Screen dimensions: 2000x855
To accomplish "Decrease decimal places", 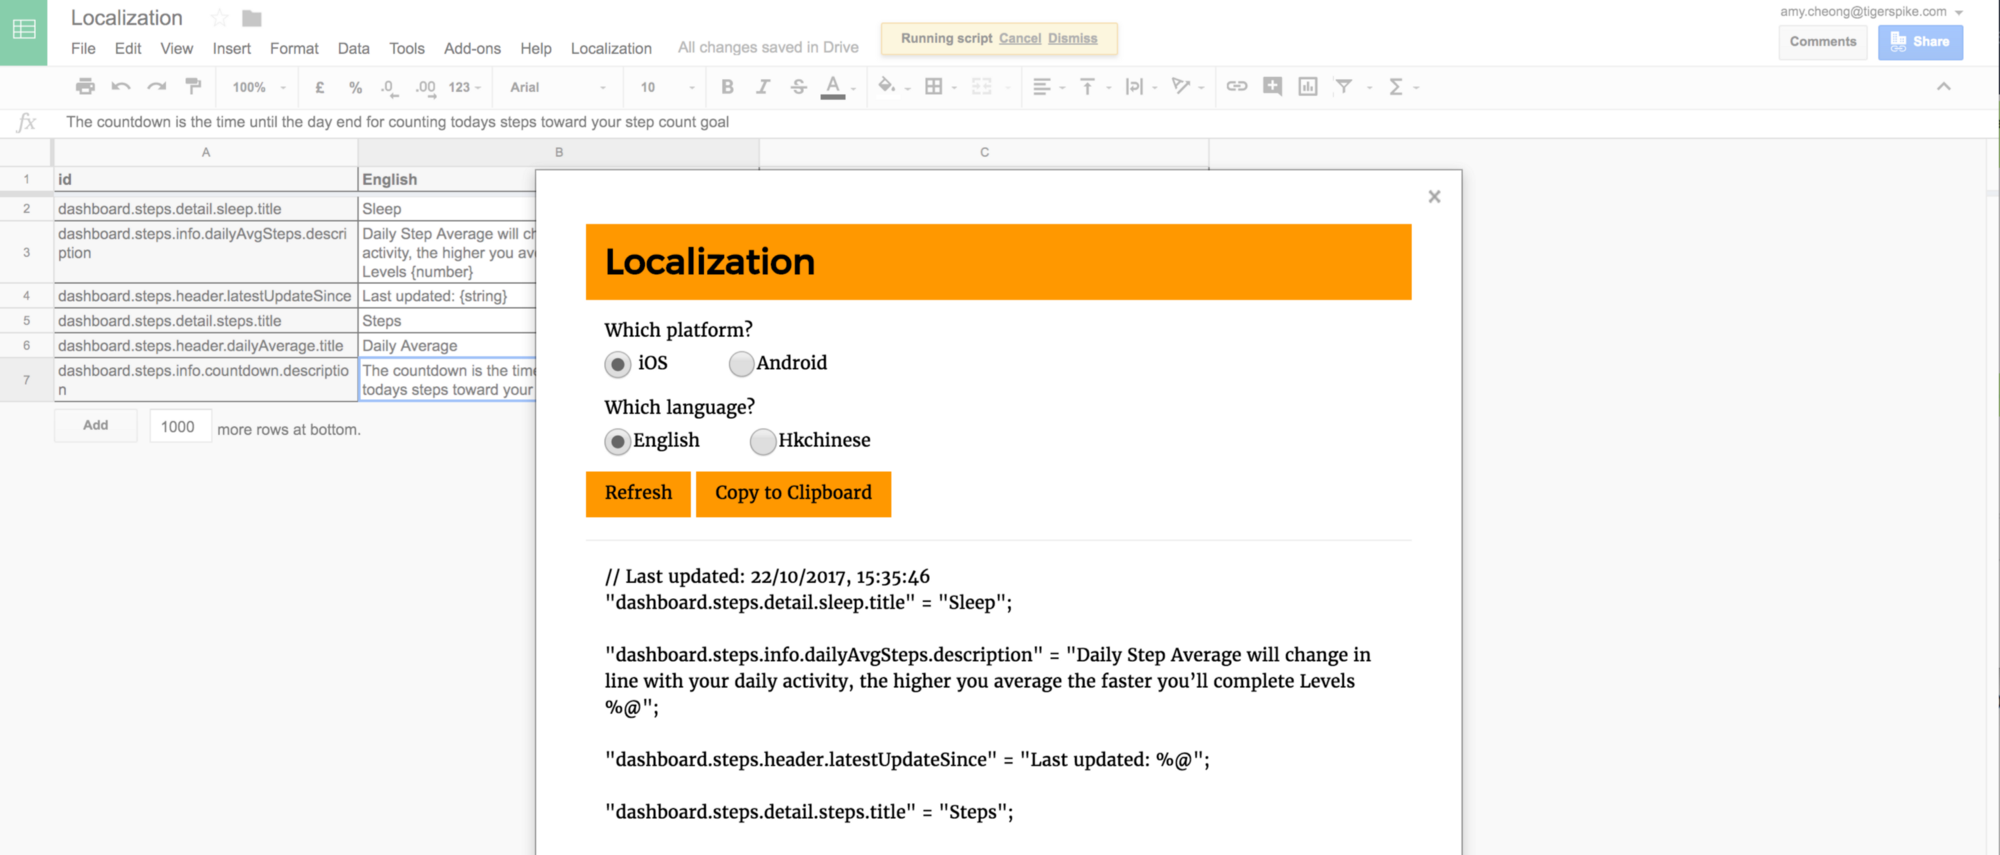I will point(390,87).
